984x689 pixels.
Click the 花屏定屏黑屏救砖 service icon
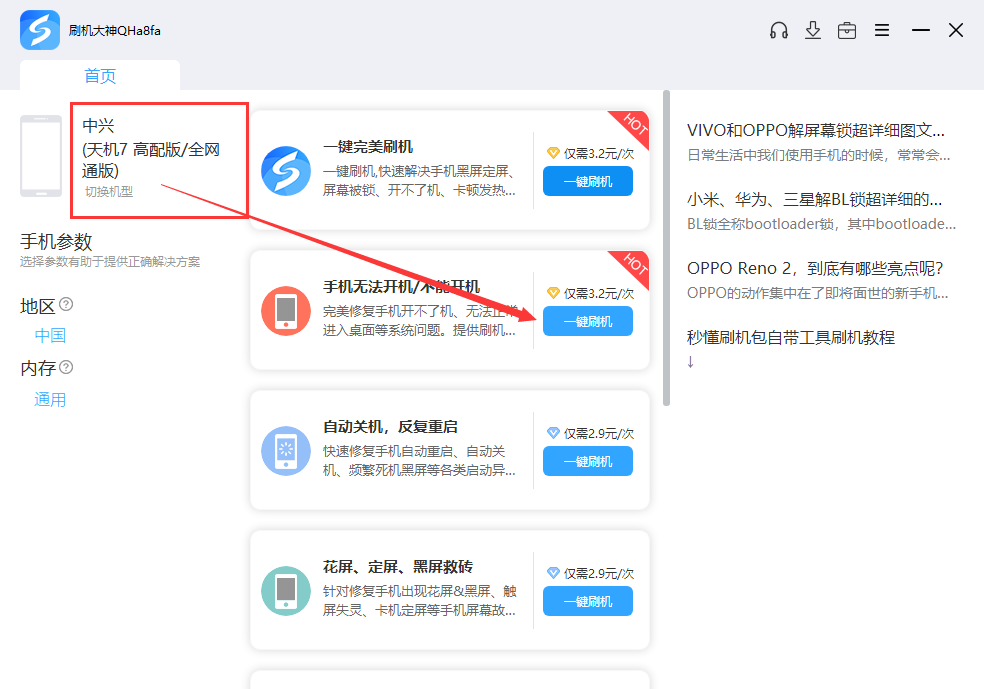pyautogui.click(x=287, y=590)
